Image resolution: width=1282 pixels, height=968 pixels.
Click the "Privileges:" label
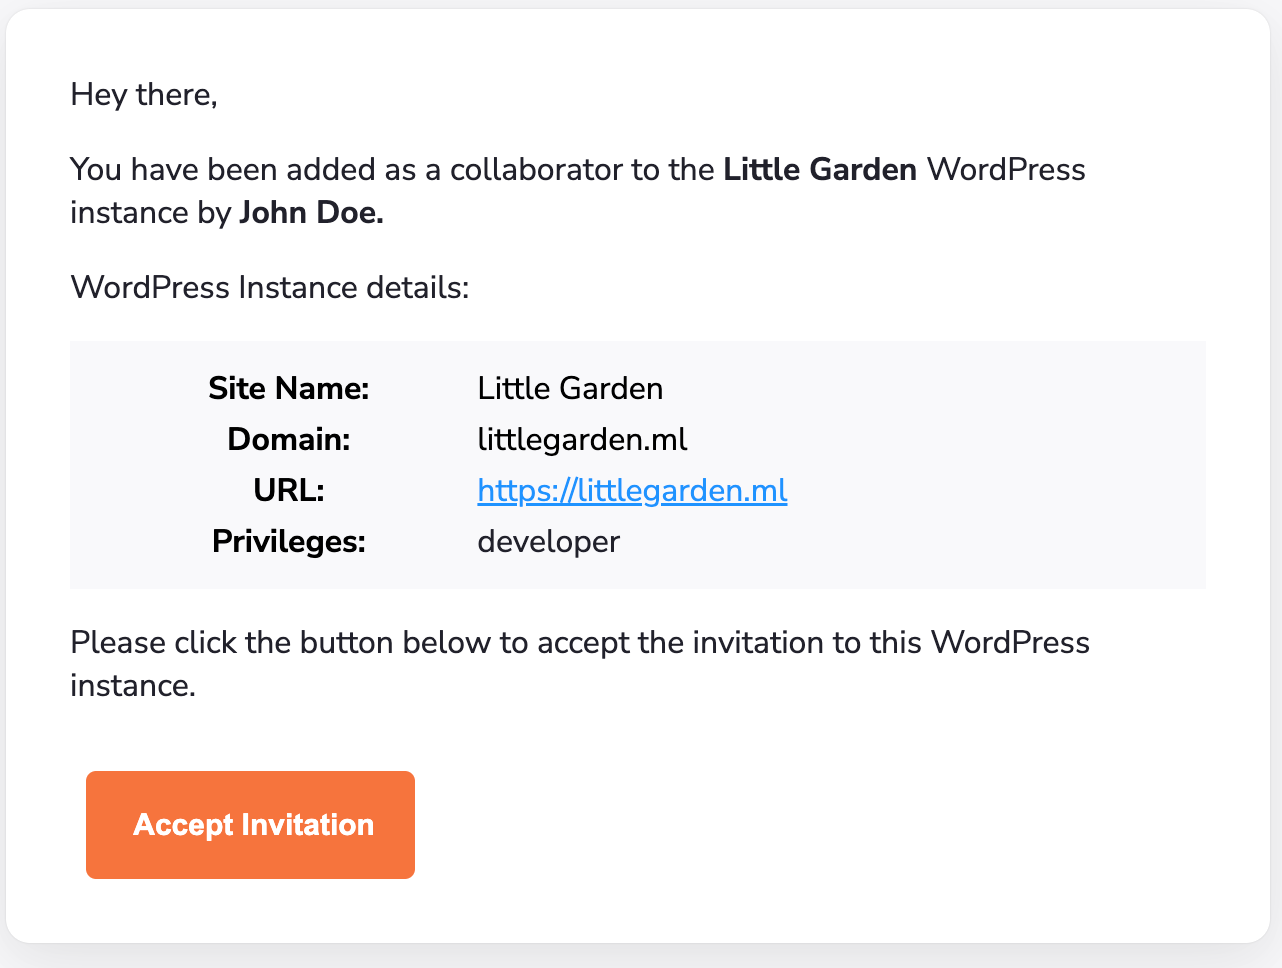tap(289, 542)
